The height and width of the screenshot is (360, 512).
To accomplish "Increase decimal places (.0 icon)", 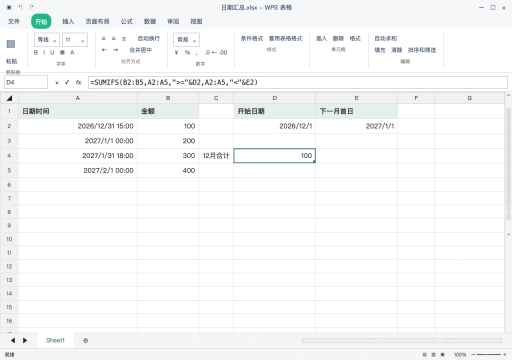I will click(x=208, y=52).
